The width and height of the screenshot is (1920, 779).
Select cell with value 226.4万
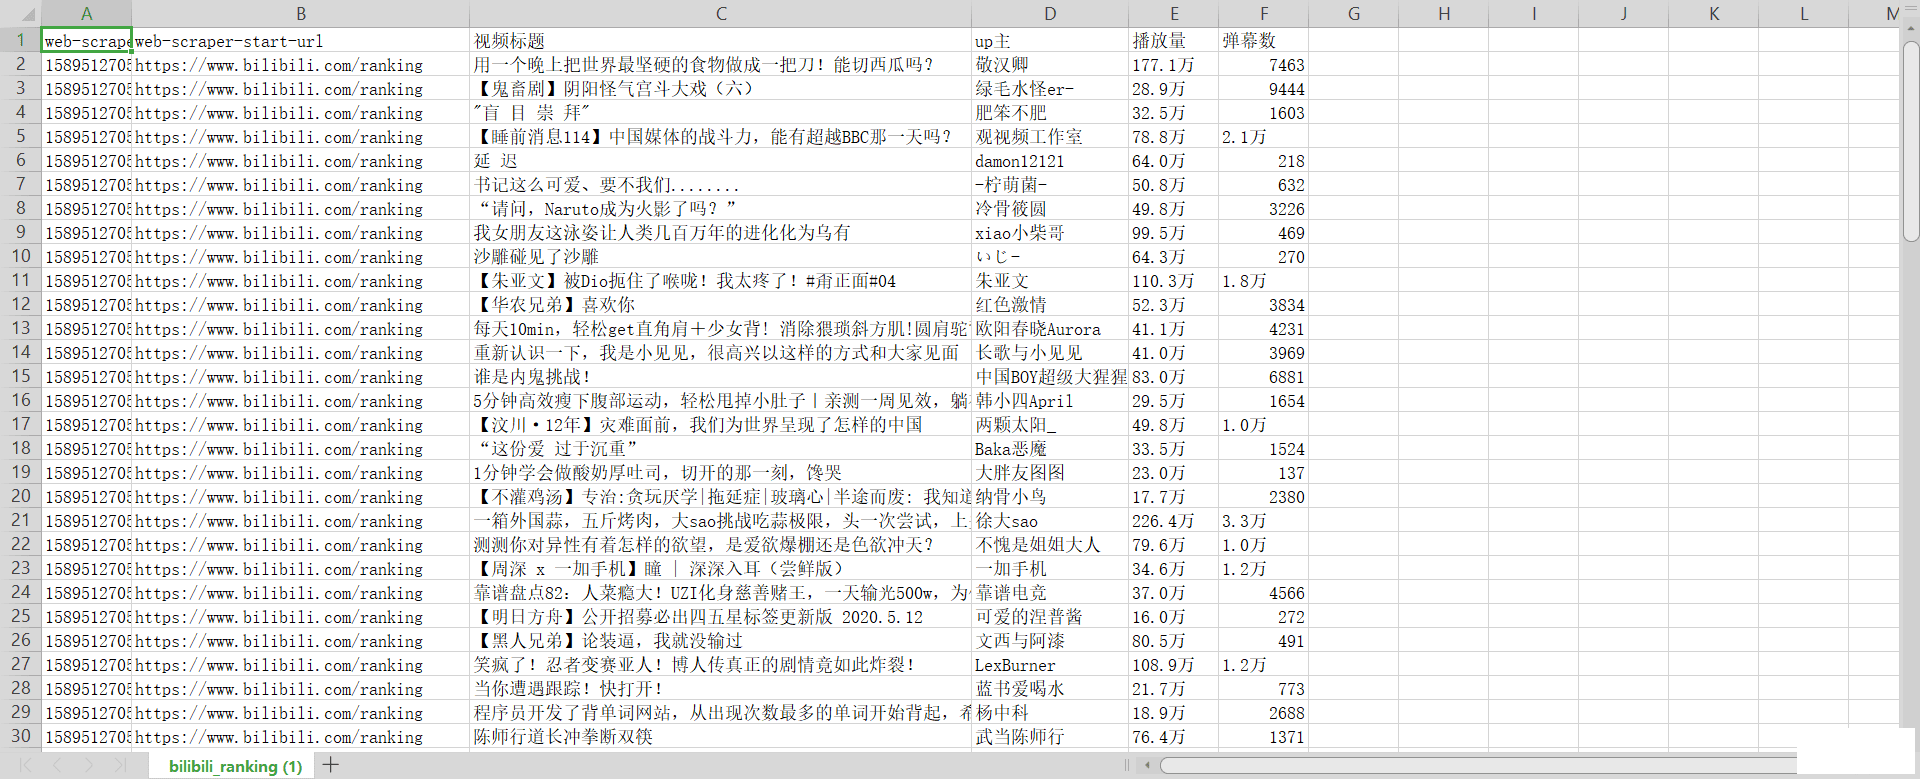[x=1174, y=521]
